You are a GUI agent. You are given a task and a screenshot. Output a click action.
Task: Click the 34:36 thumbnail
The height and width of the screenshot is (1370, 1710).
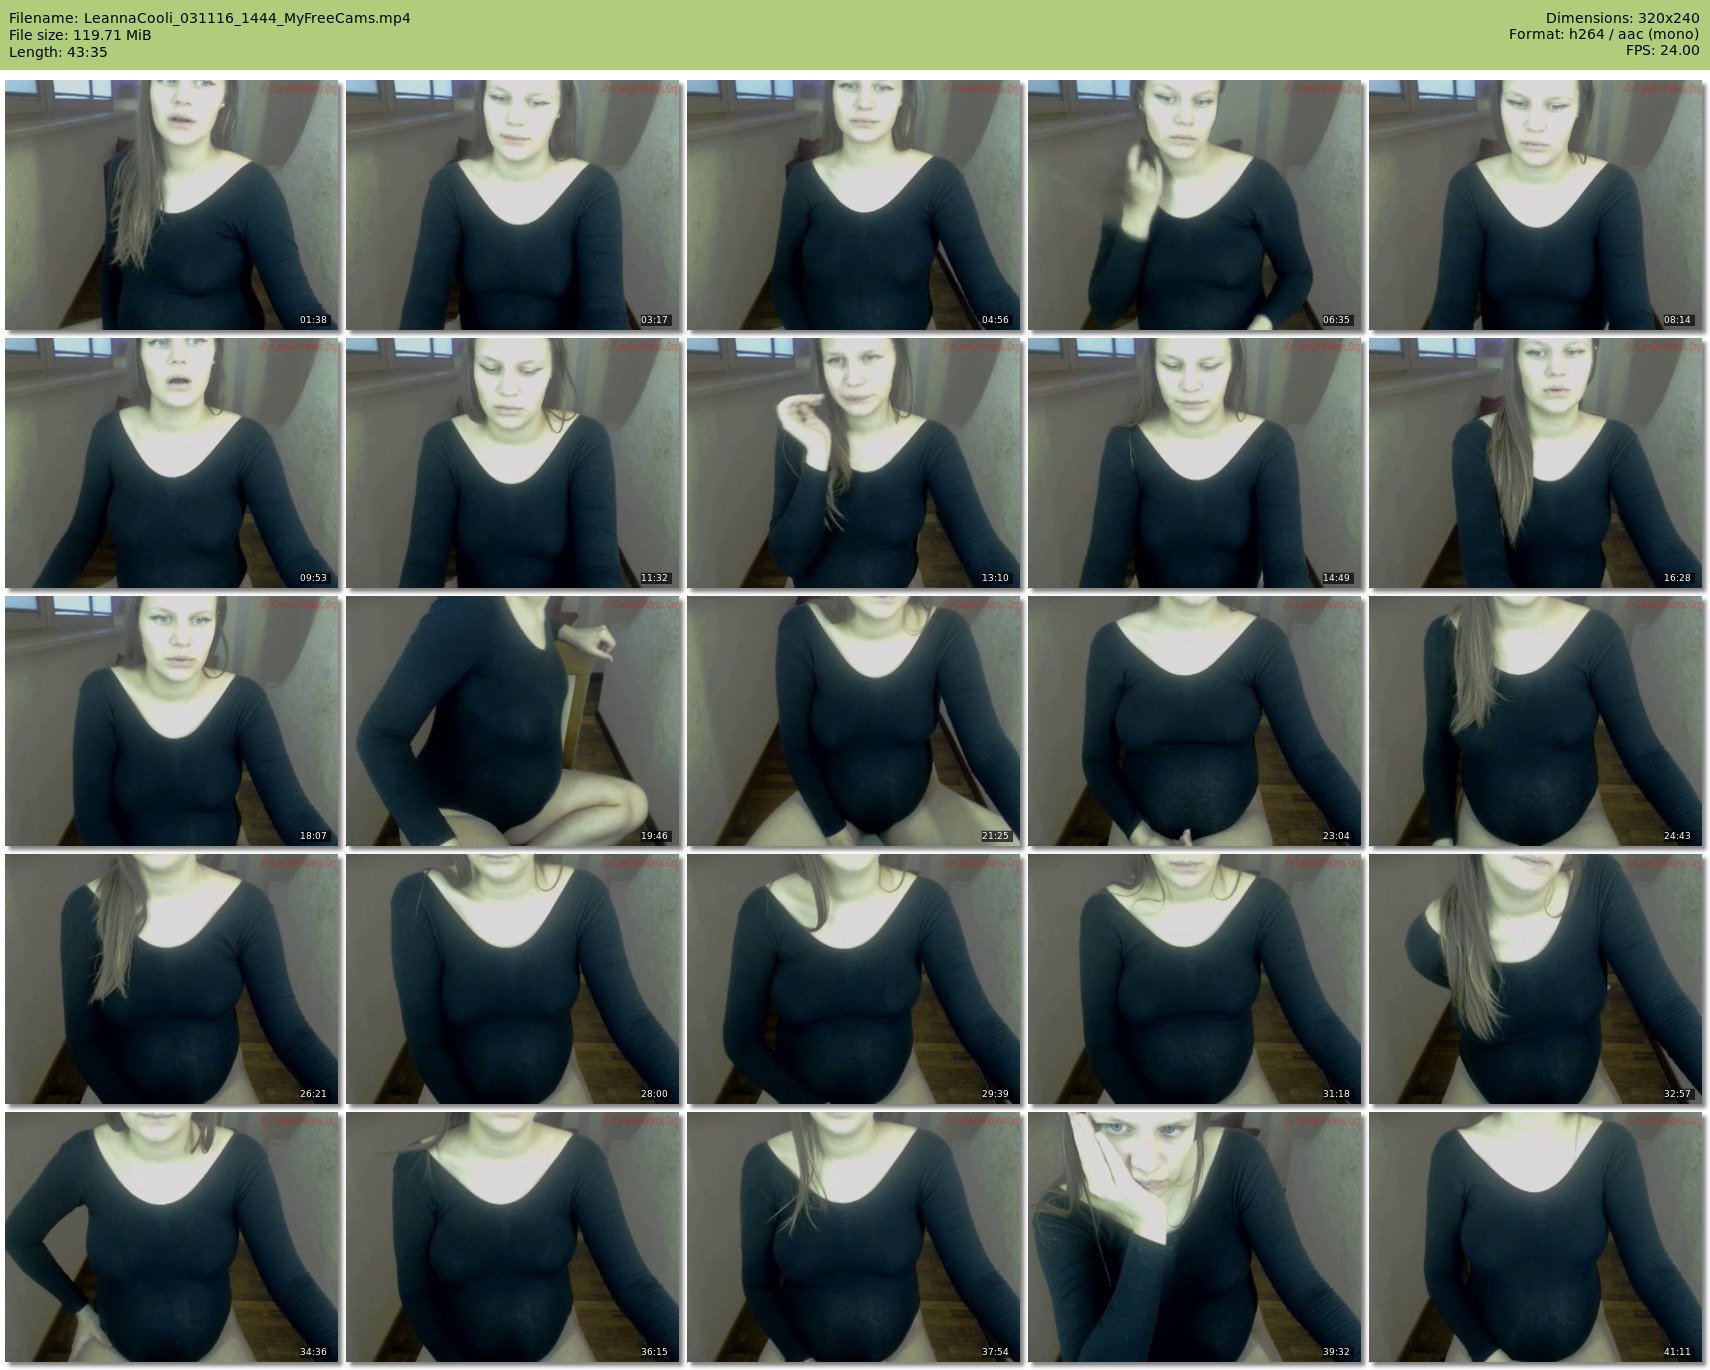[172, 1237]
